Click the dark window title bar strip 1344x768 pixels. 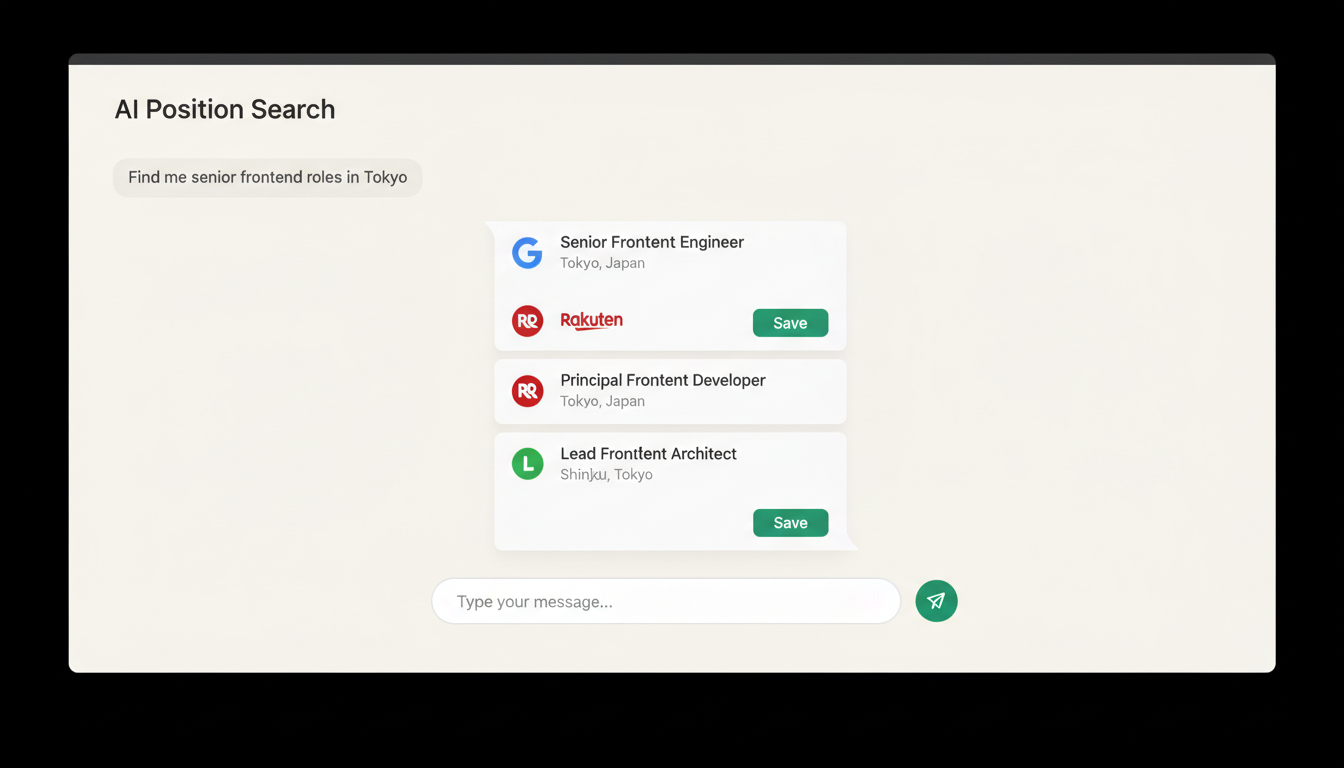tap(672, 59)
